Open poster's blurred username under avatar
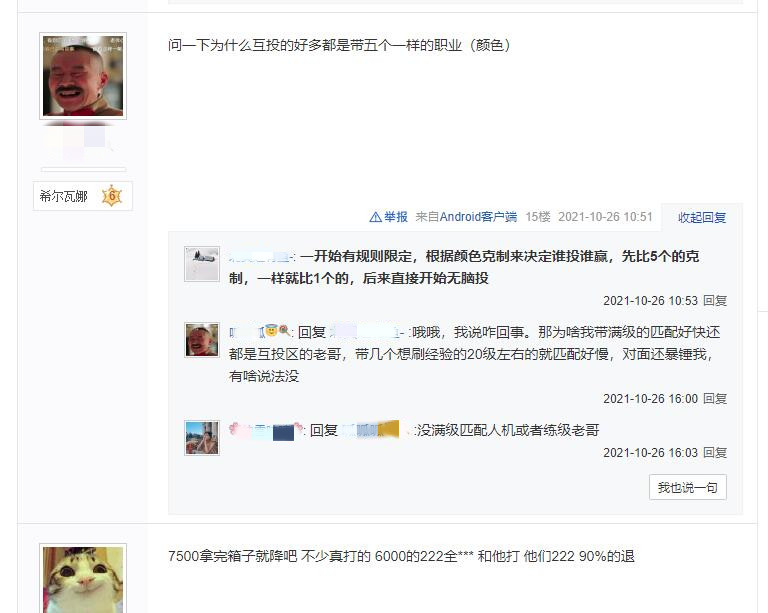 coord(78,142)
